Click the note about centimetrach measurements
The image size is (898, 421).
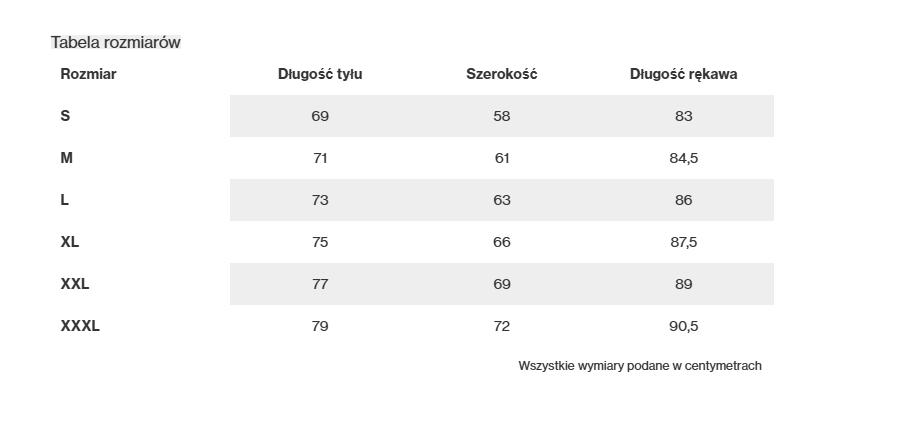640,366
